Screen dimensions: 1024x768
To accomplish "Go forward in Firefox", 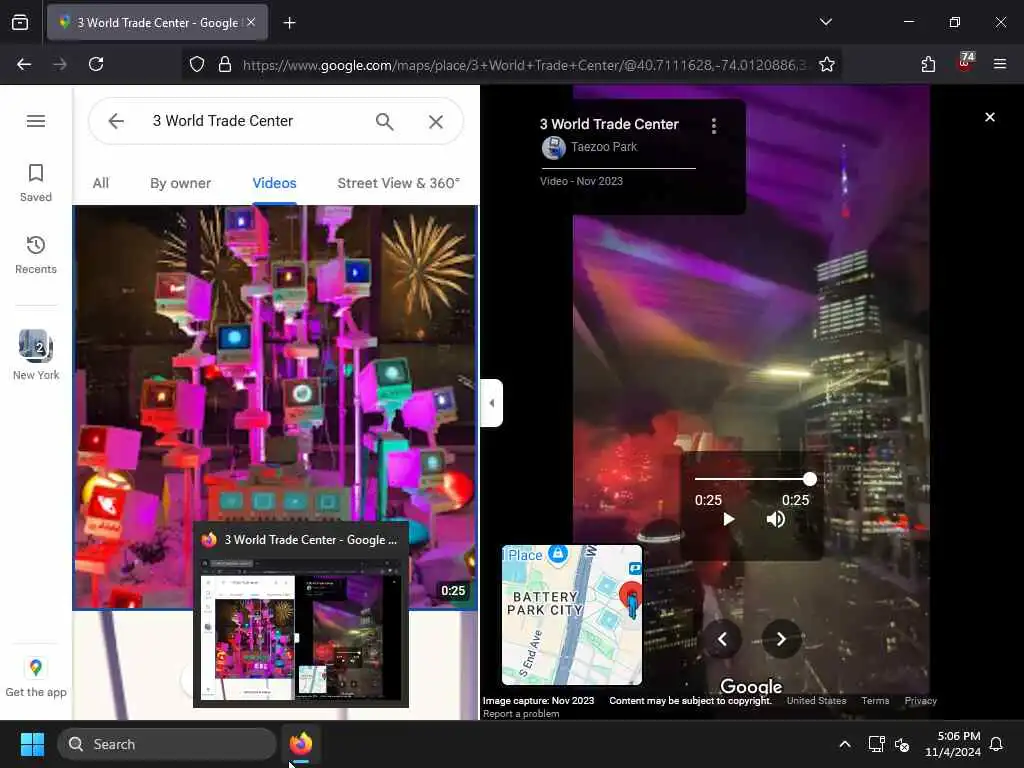I will [60, 64].
